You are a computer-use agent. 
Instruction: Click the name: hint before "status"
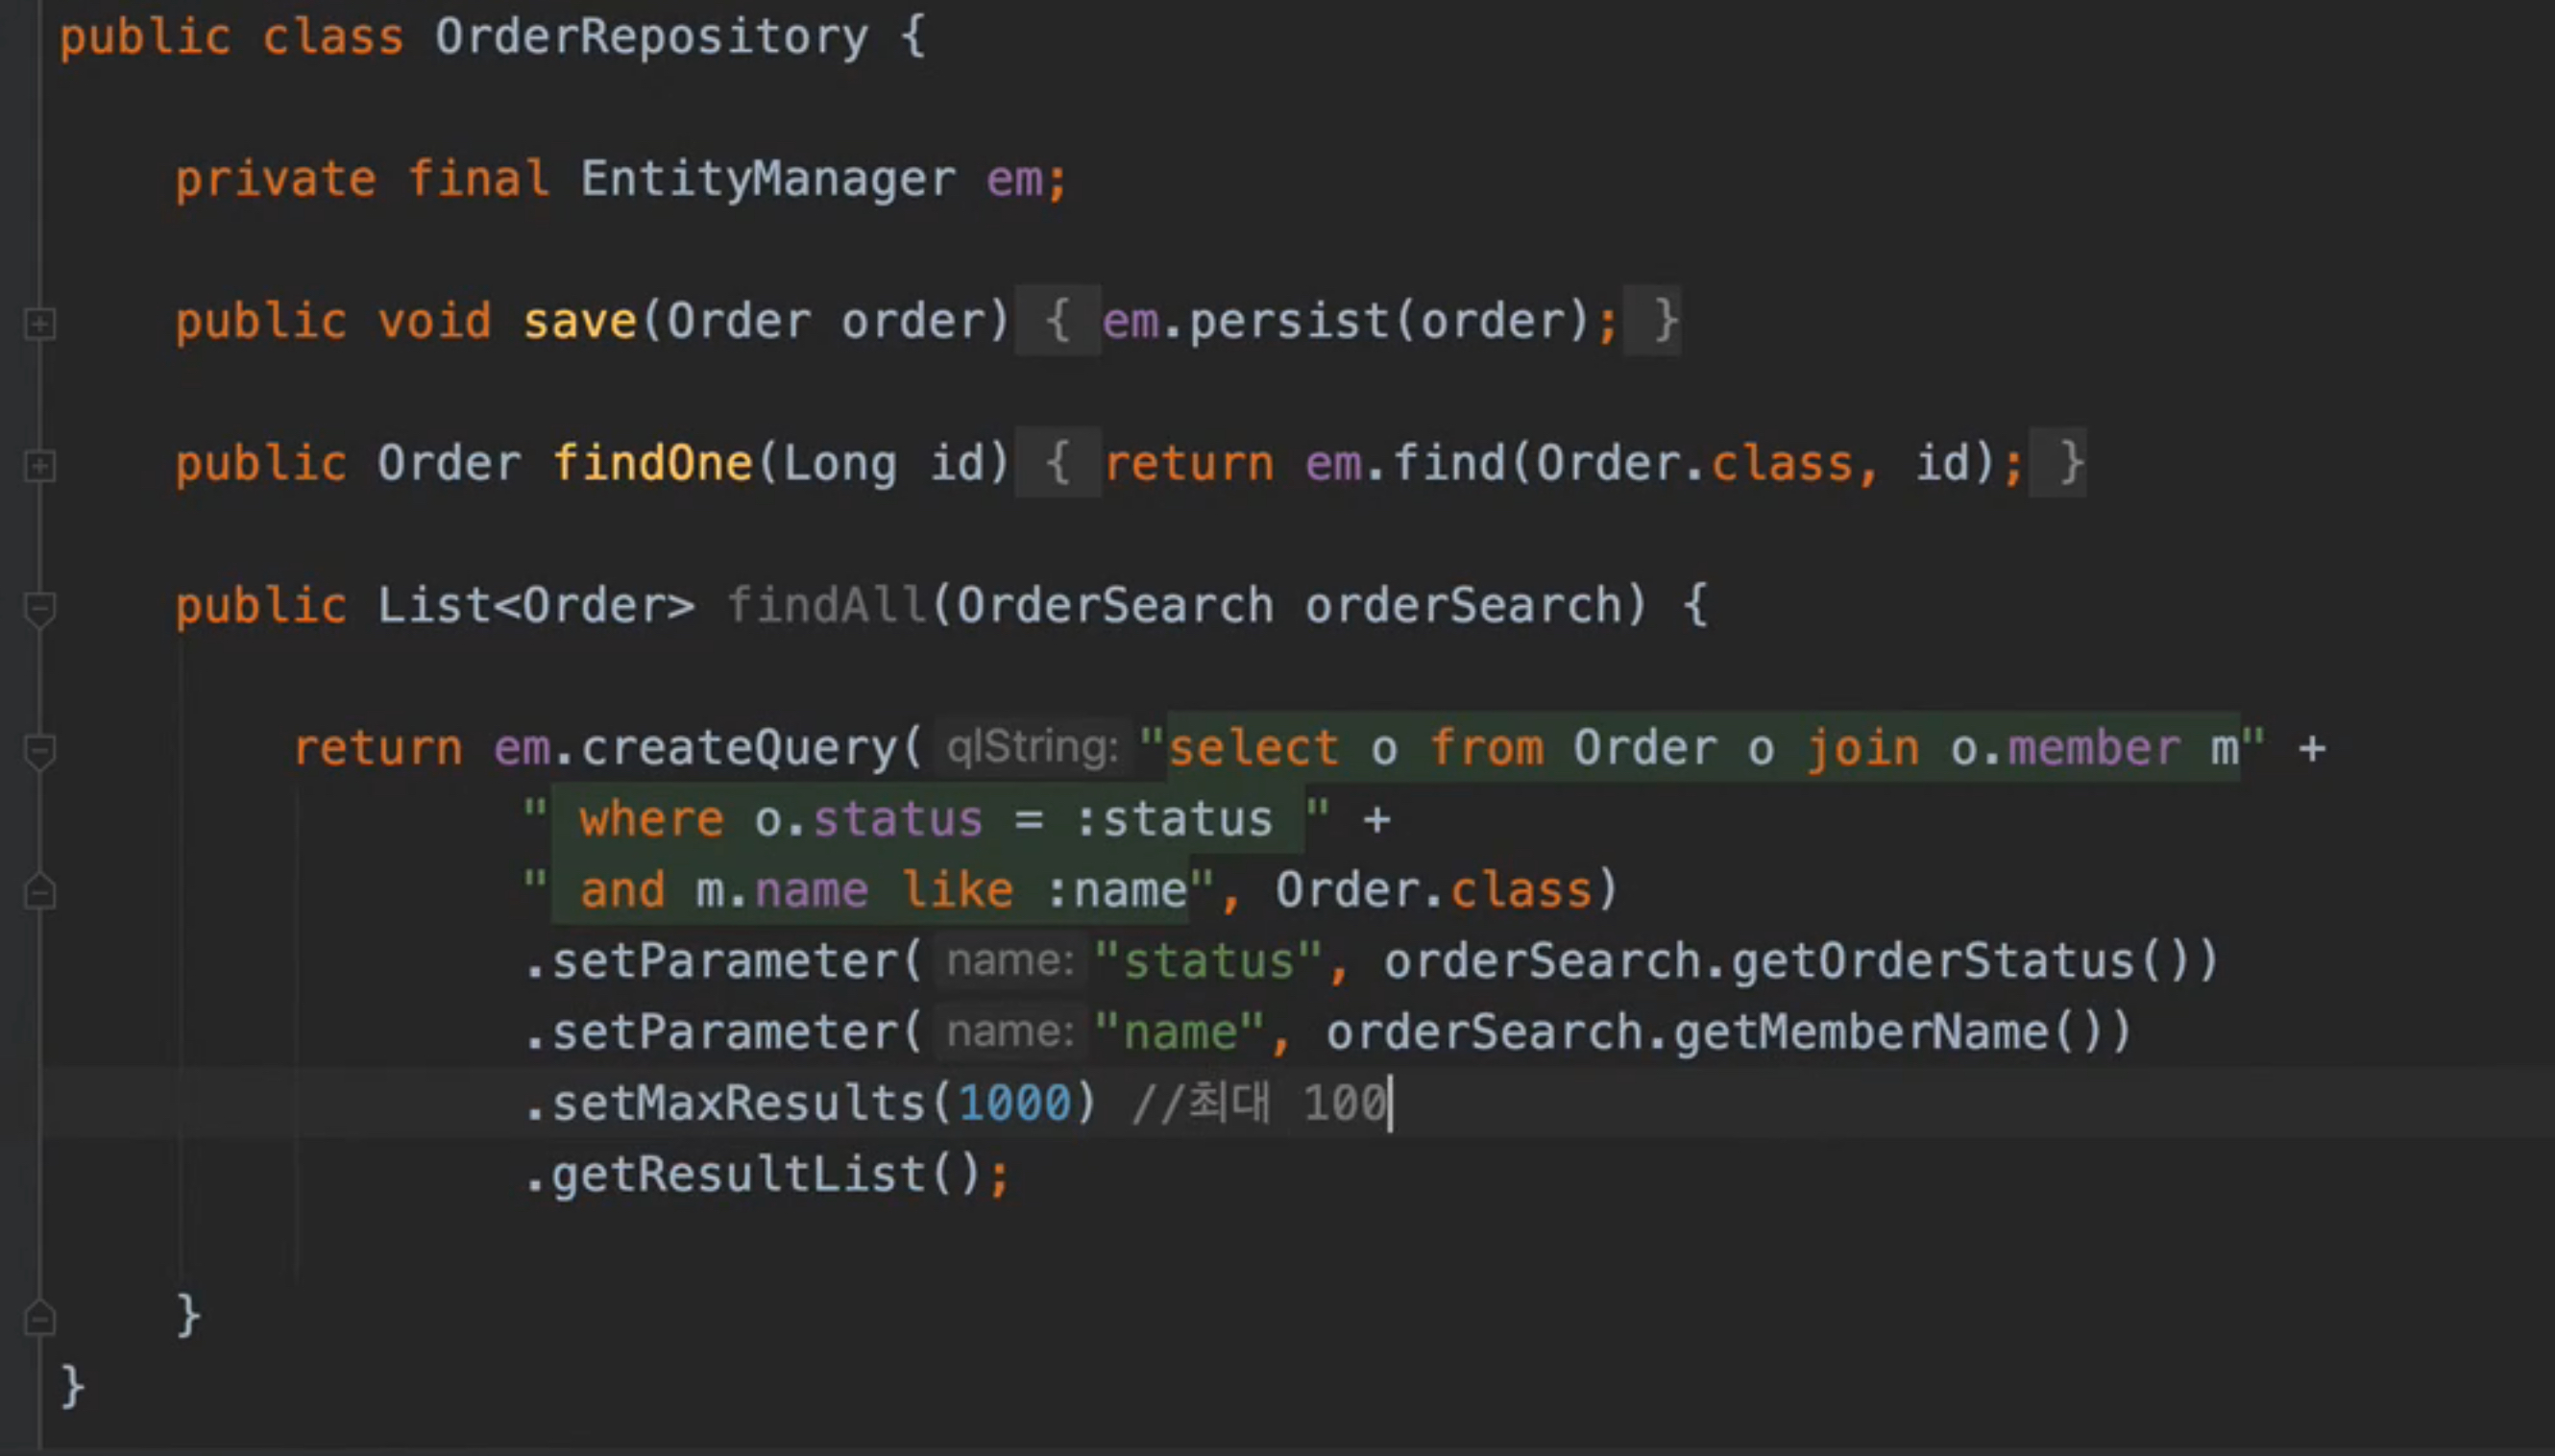1010,961
